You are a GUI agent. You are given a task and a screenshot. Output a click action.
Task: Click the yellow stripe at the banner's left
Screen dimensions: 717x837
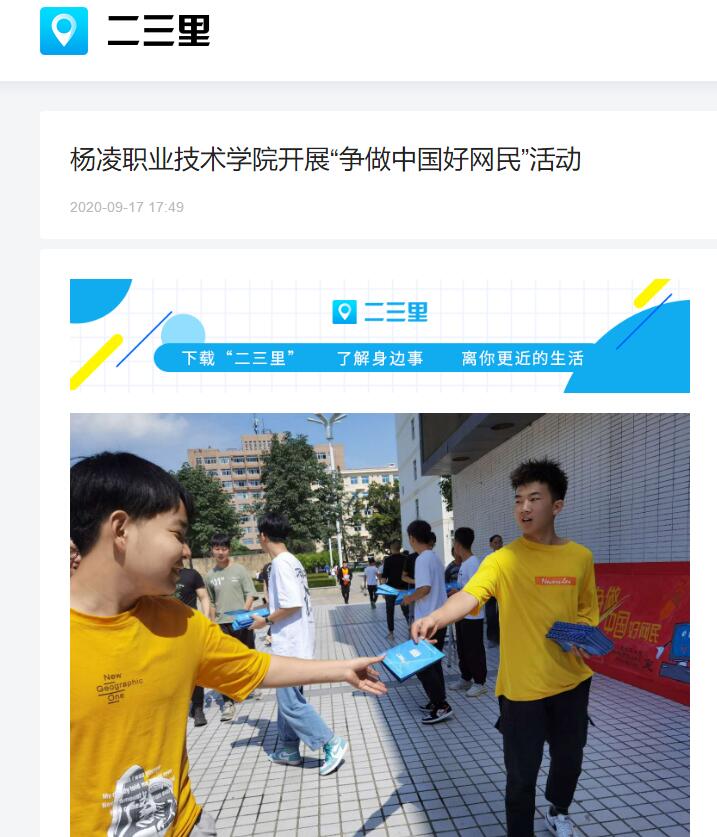point(96,362)
